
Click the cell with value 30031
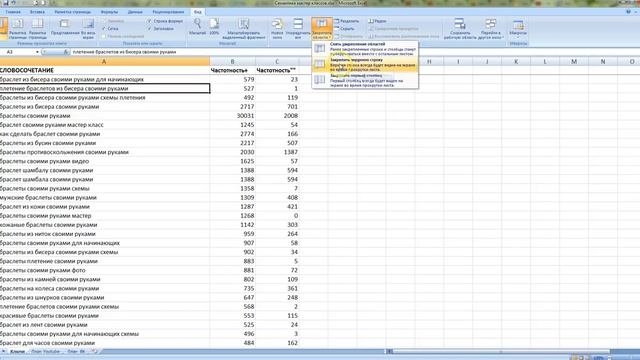[233, 116]
